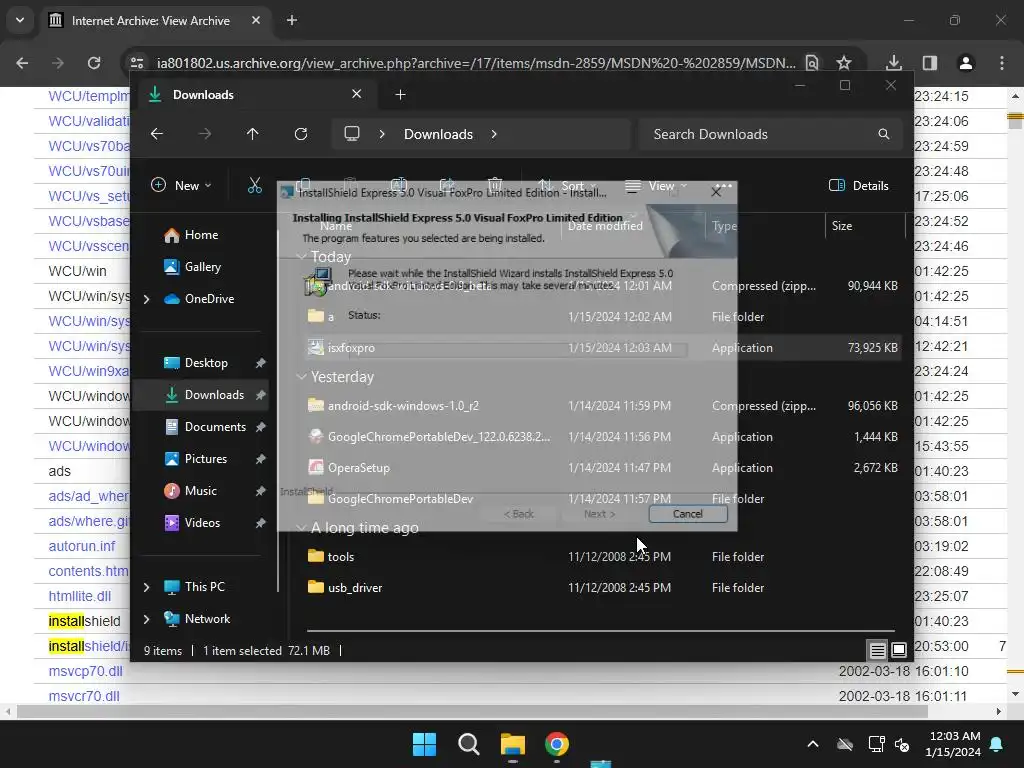Image resolution: width=1024 pixels, height=768 pixels.
Task: Collapse the Yesterday file group
Action: pos(301,377)
